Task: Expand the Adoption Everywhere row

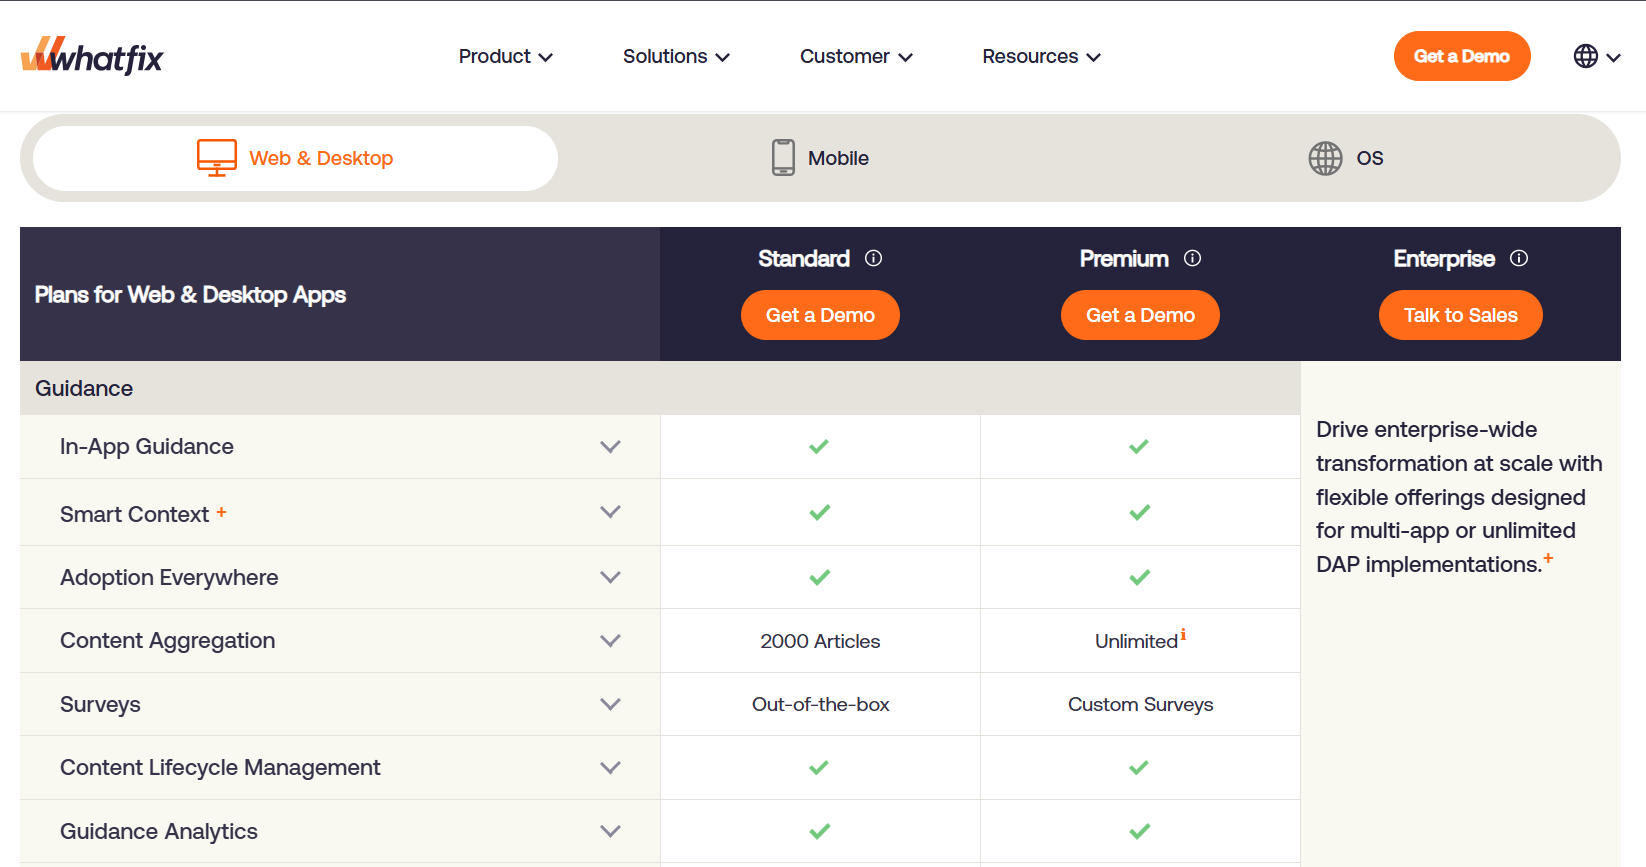Action: (610, 577)
